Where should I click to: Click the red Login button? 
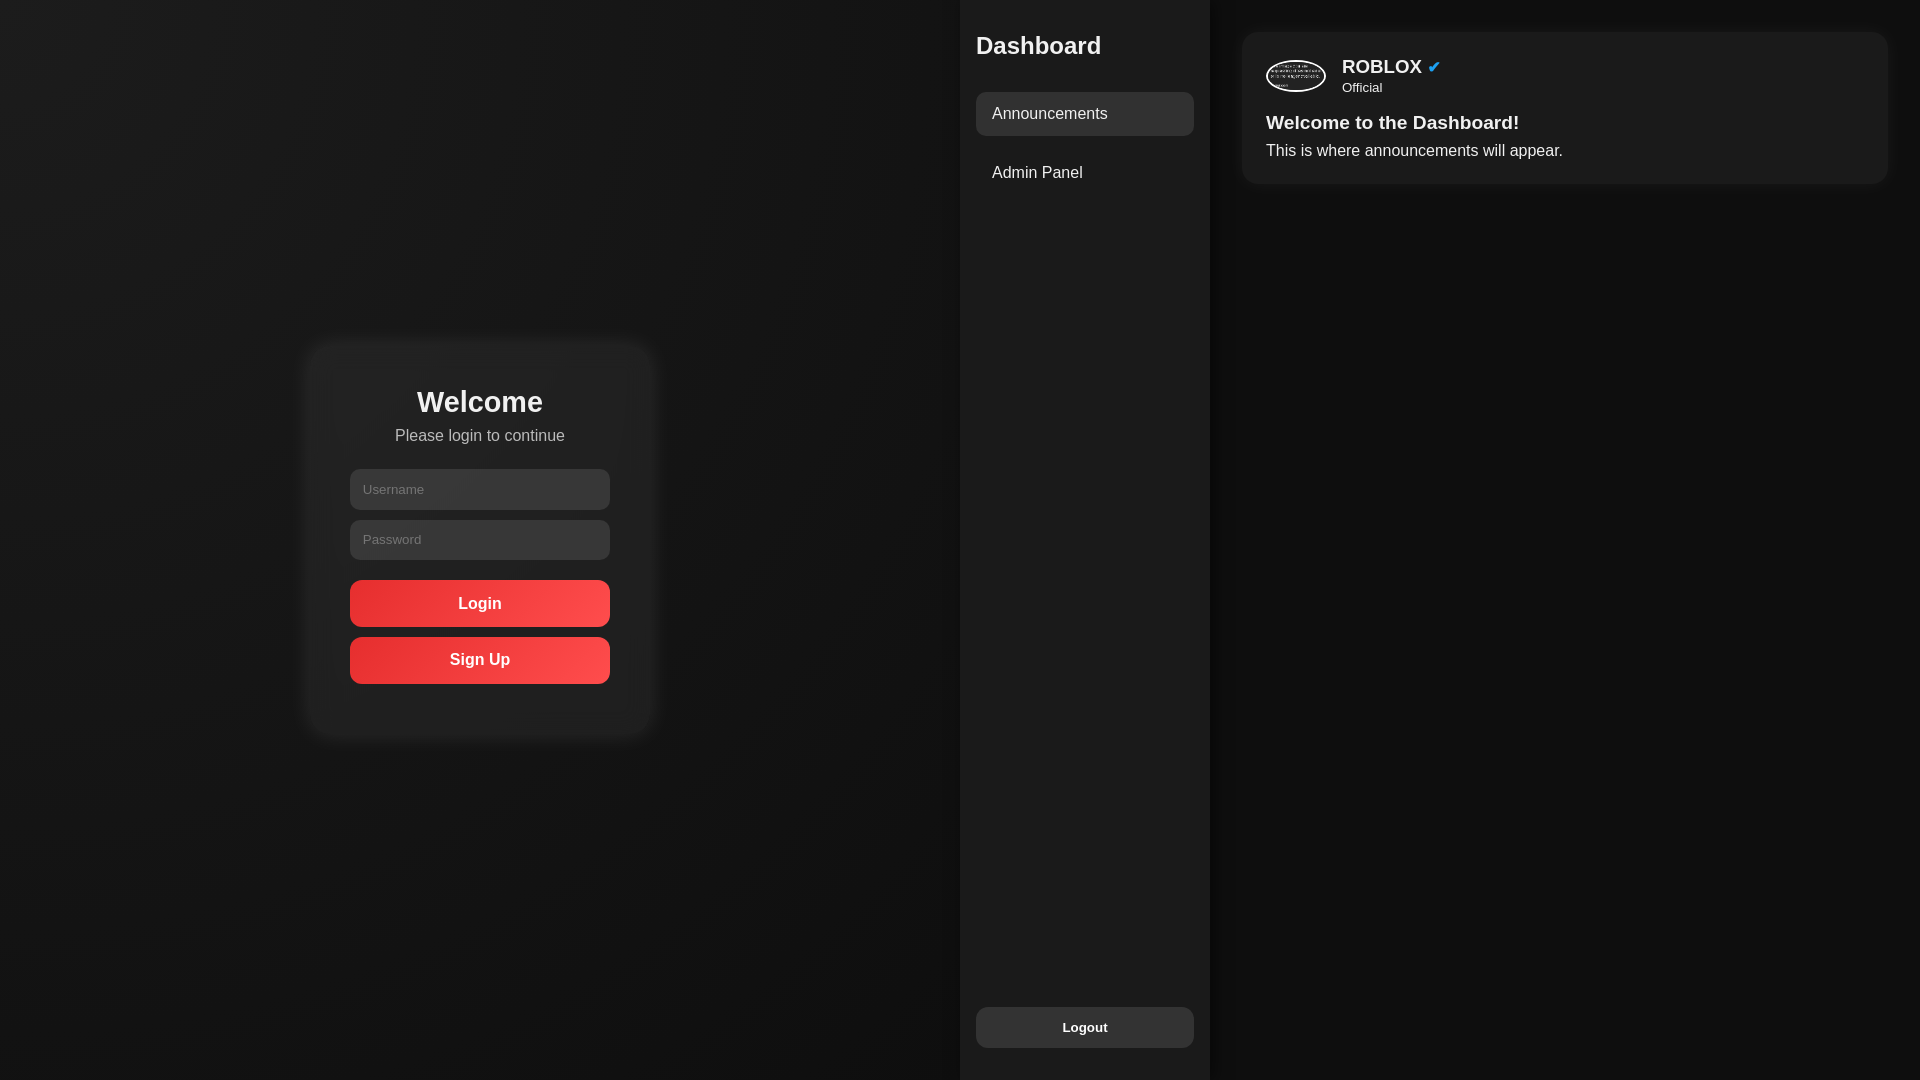pyautogui.click(x=480, y=603)
